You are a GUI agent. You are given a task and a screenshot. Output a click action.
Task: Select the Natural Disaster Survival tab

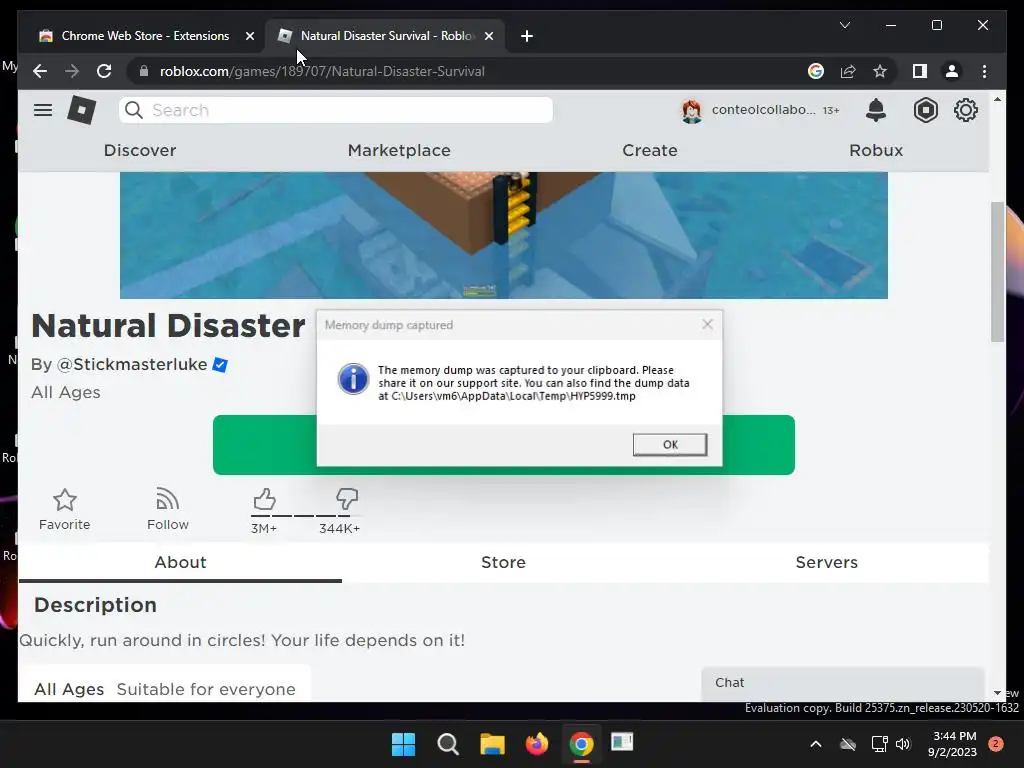click(385, 36)
